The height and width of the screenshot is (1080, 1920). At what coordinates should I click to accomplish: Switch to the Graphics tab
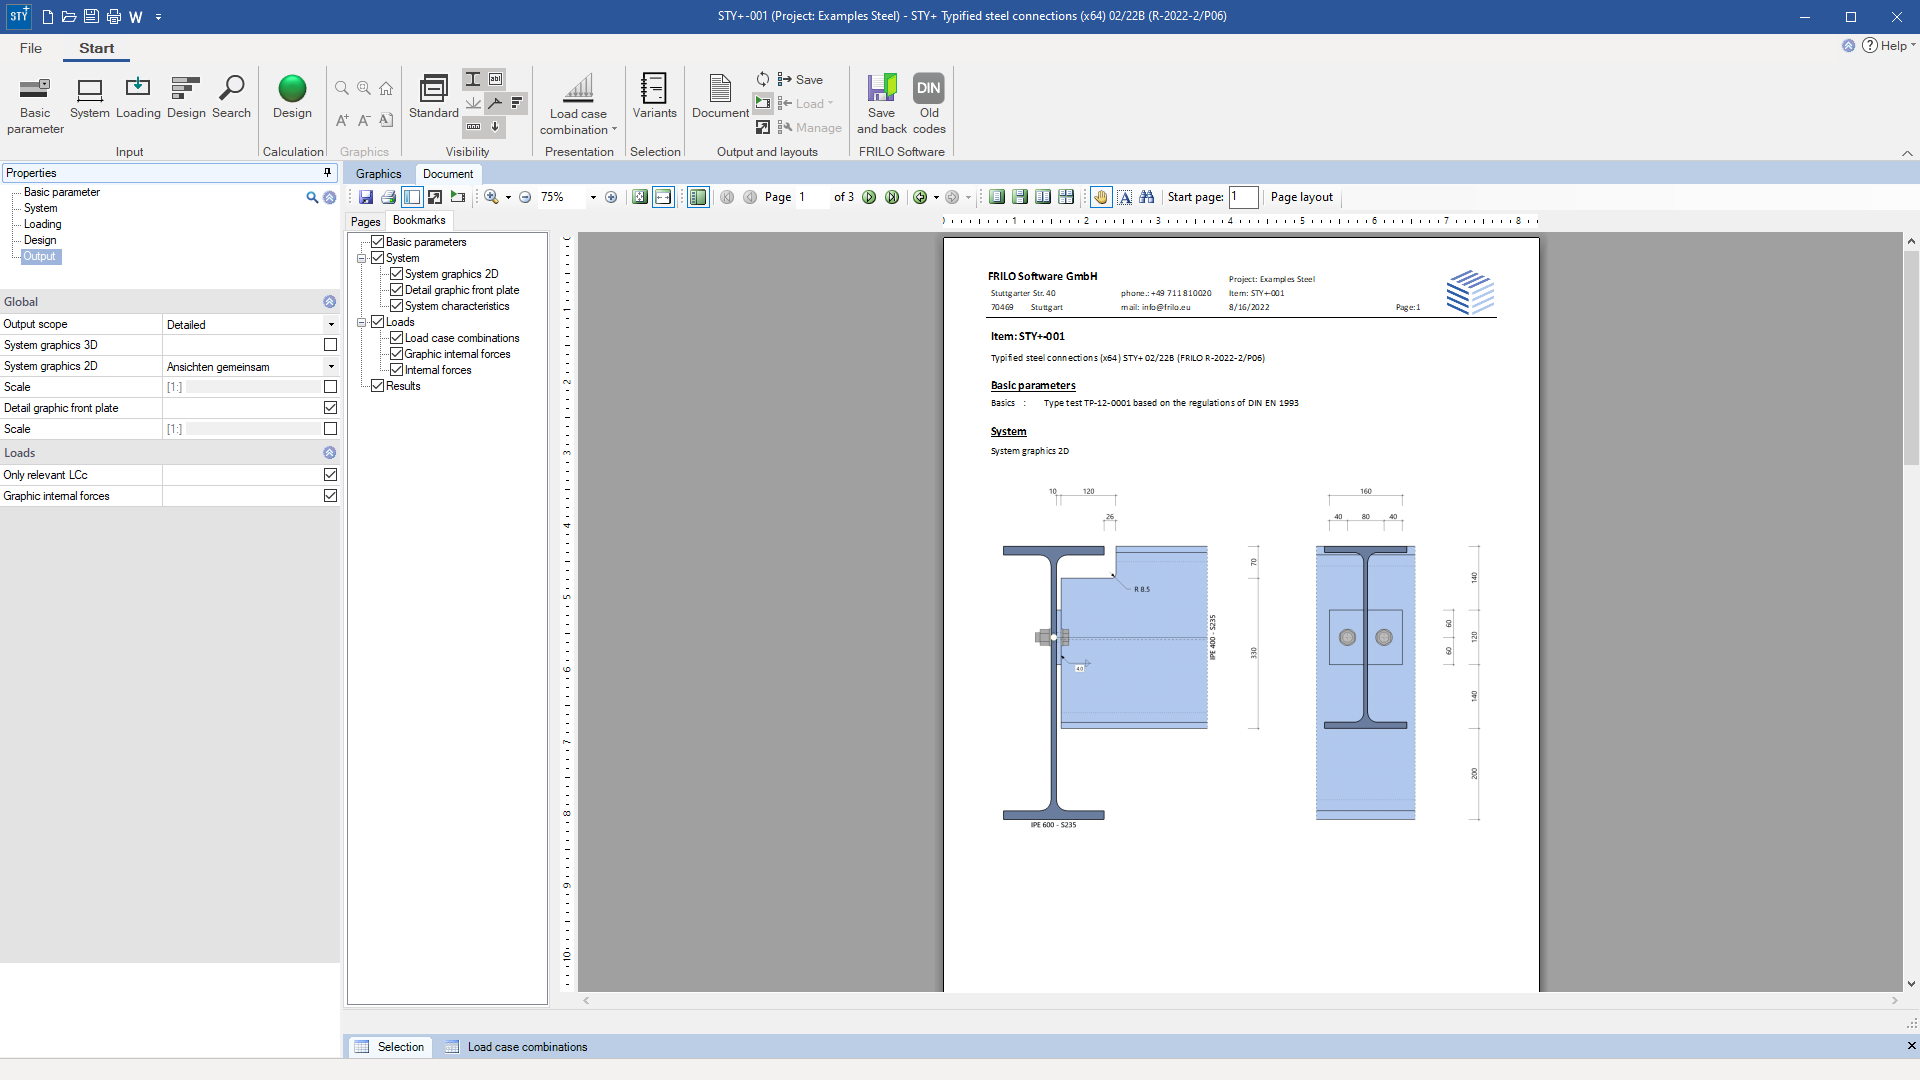378,174
